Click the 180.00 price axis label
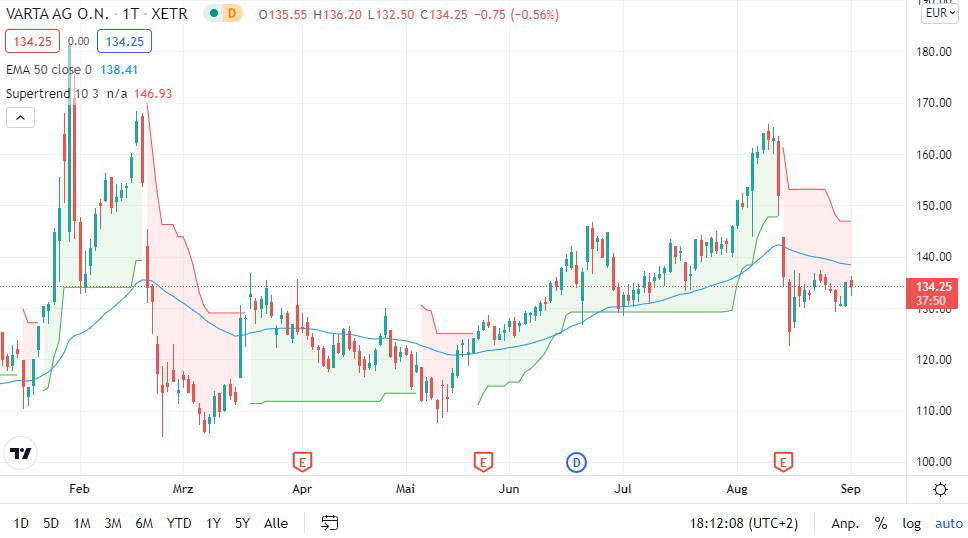968x538 pixels. 933,52
